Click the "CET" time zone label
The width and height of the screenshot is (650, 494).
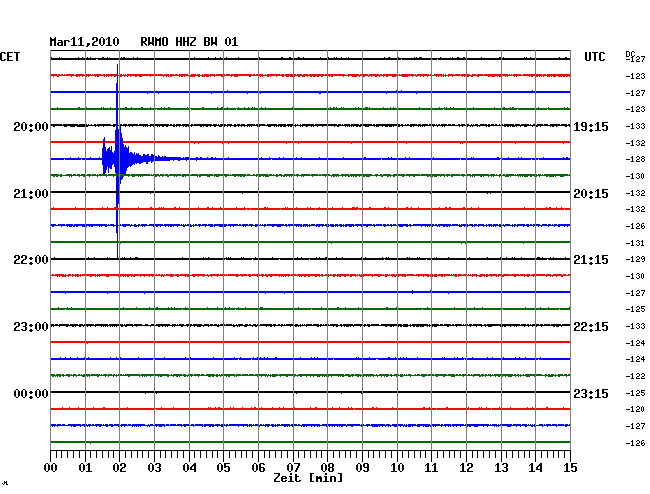pos(10,57)
